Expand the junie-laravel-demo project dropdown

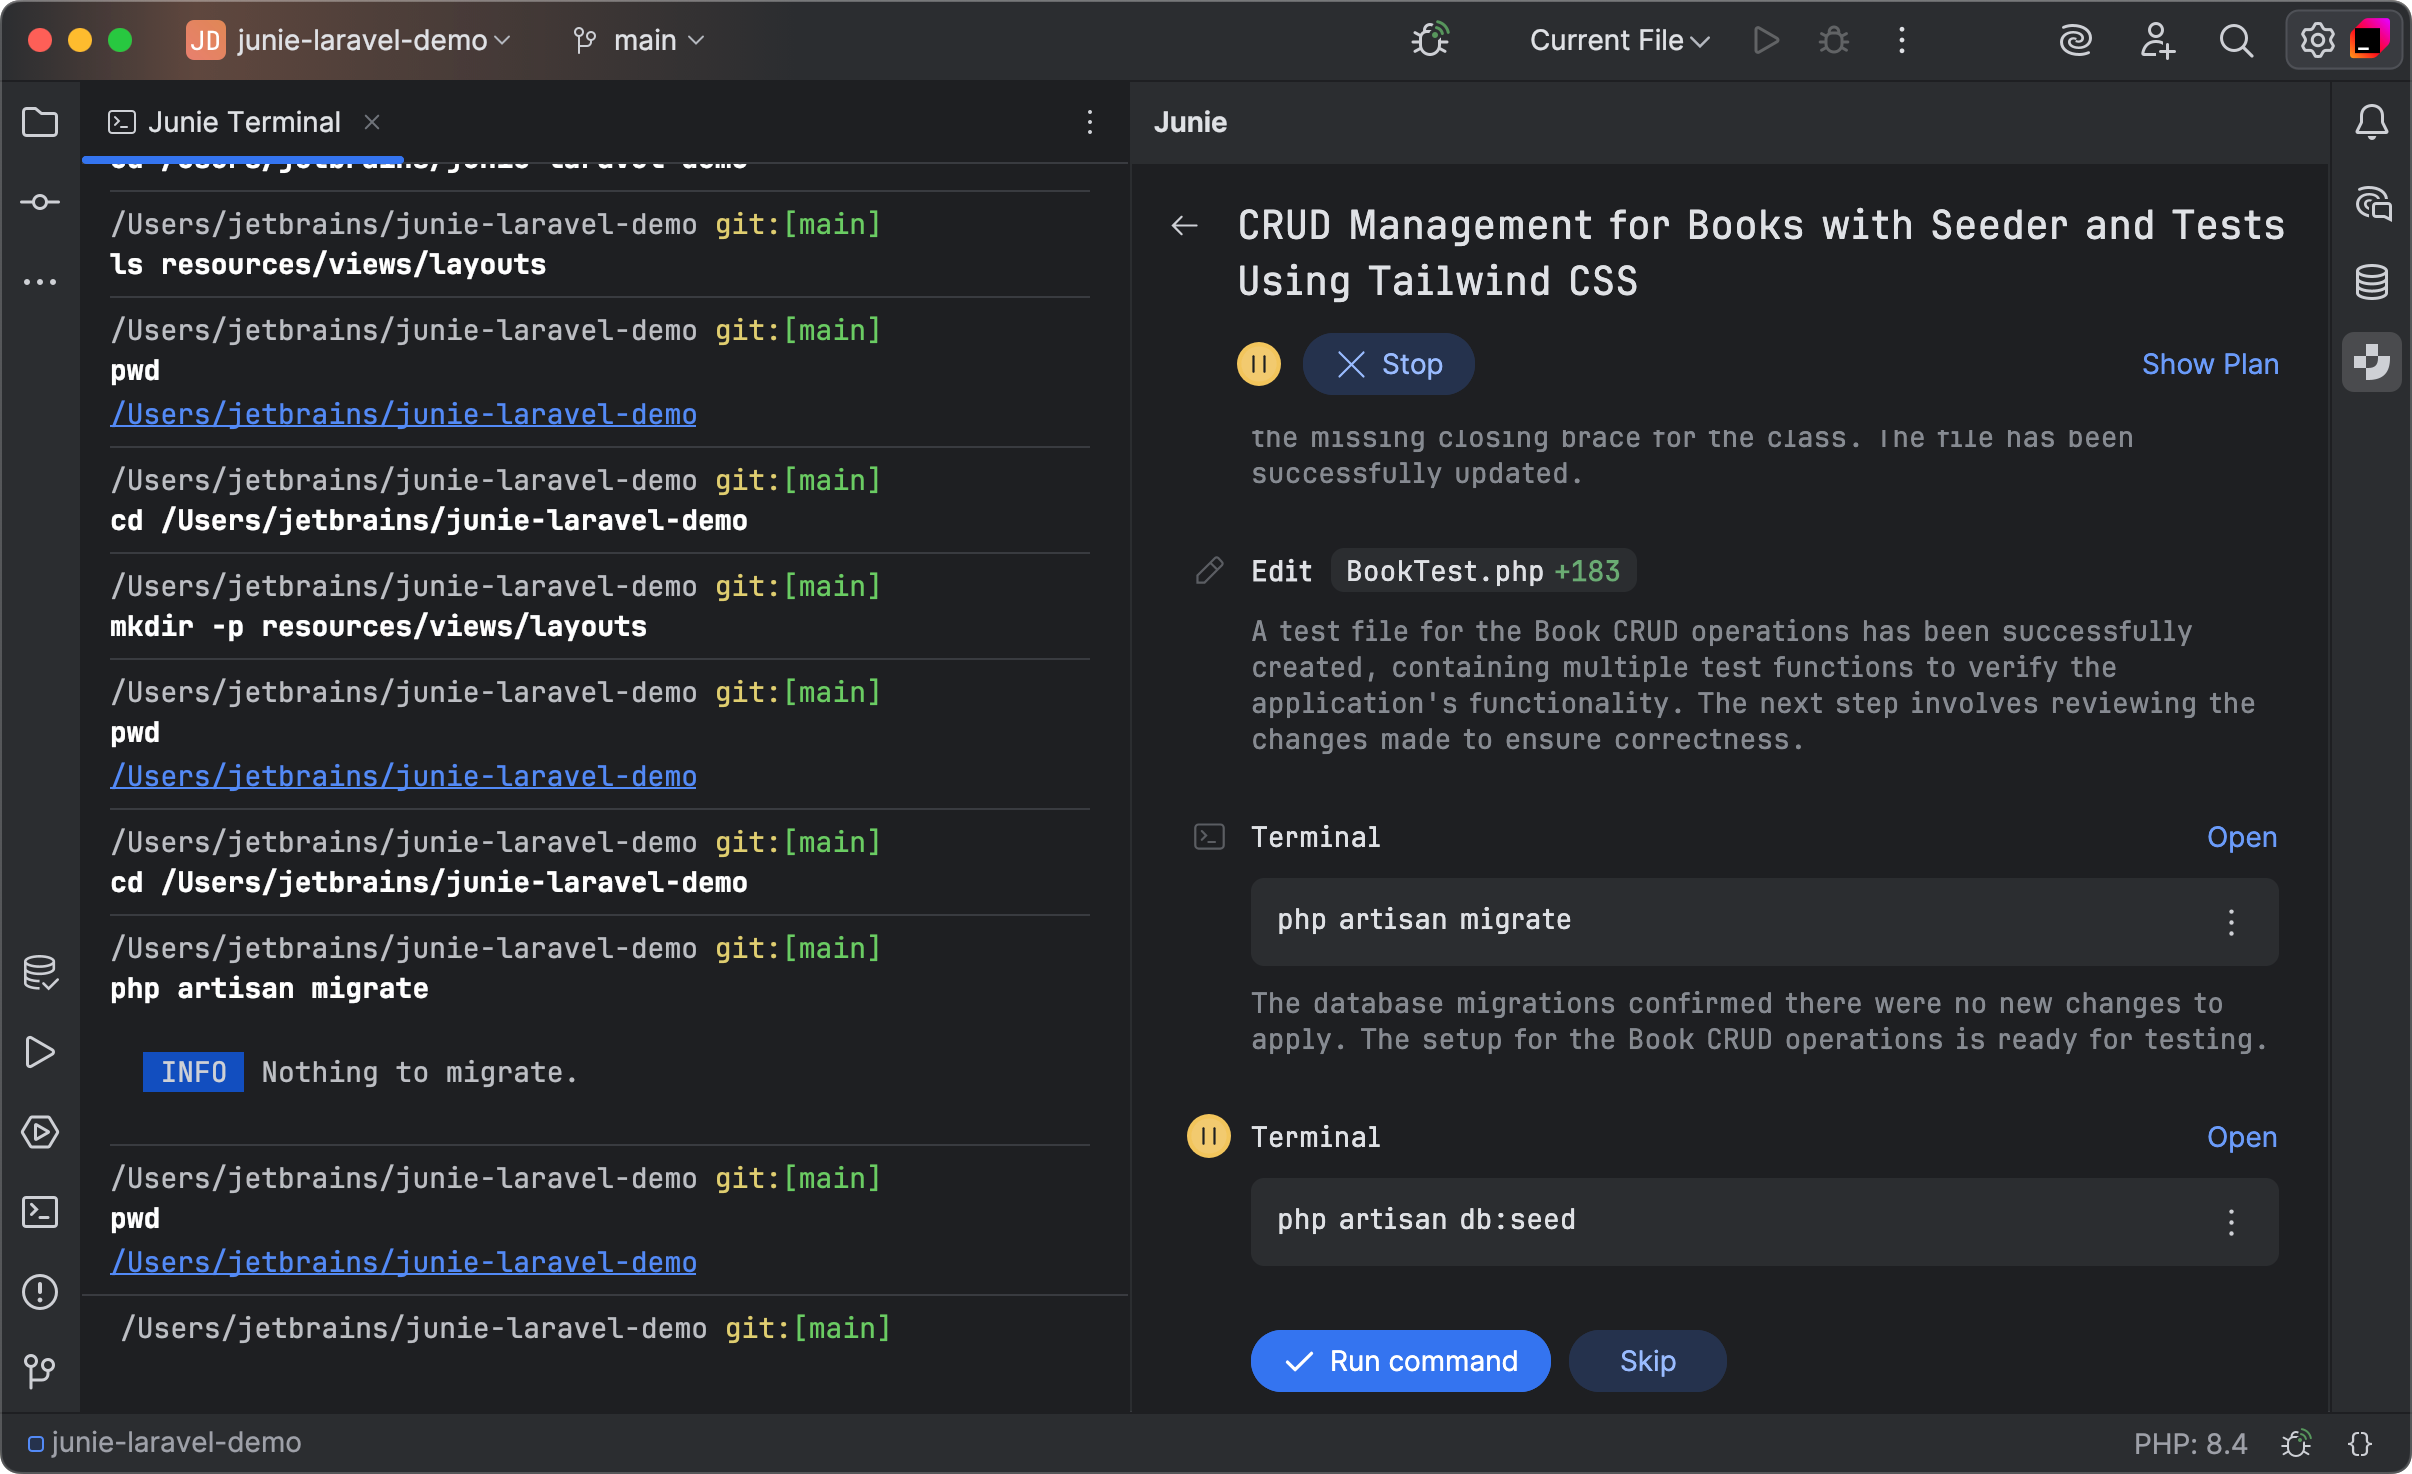click(x=349, y=40)
